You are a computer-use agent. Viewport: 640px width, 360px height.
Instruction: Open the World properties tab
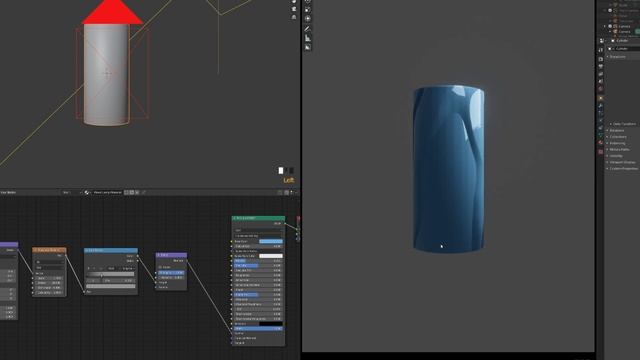pyautogui.click(x=601, y=89)
